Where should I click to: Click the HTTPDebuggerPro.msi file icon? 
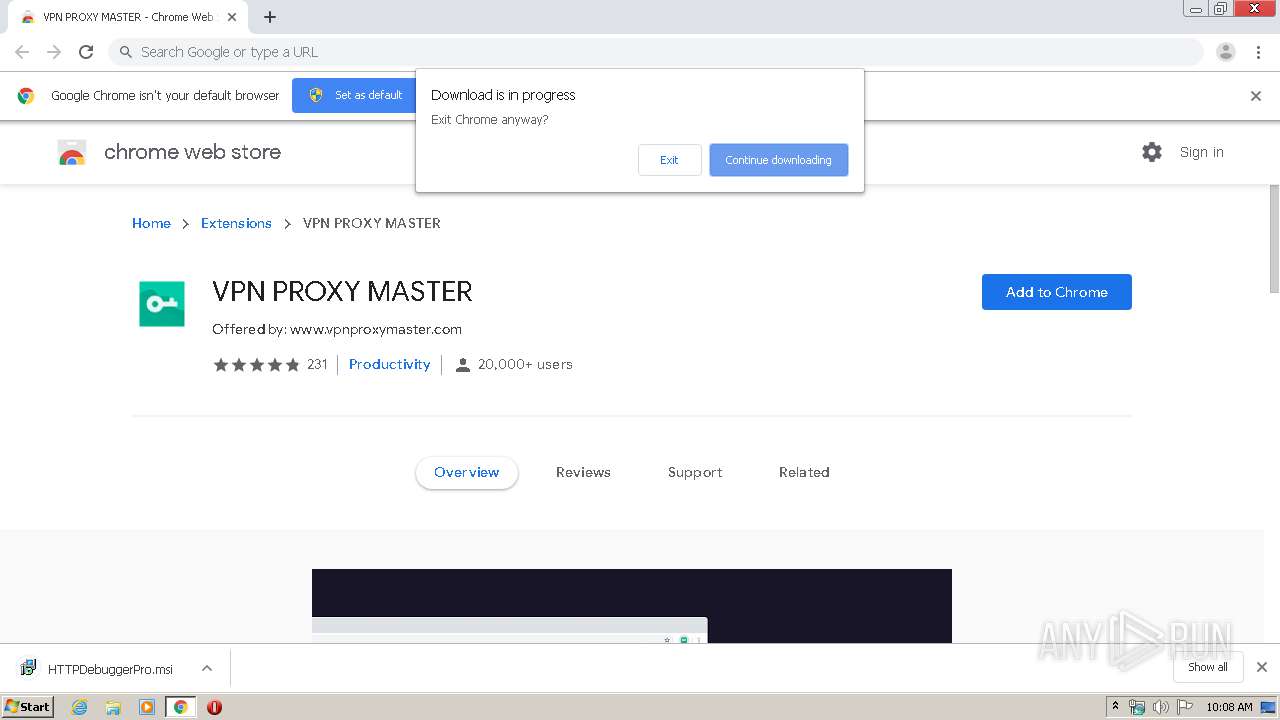pos(29,668)
